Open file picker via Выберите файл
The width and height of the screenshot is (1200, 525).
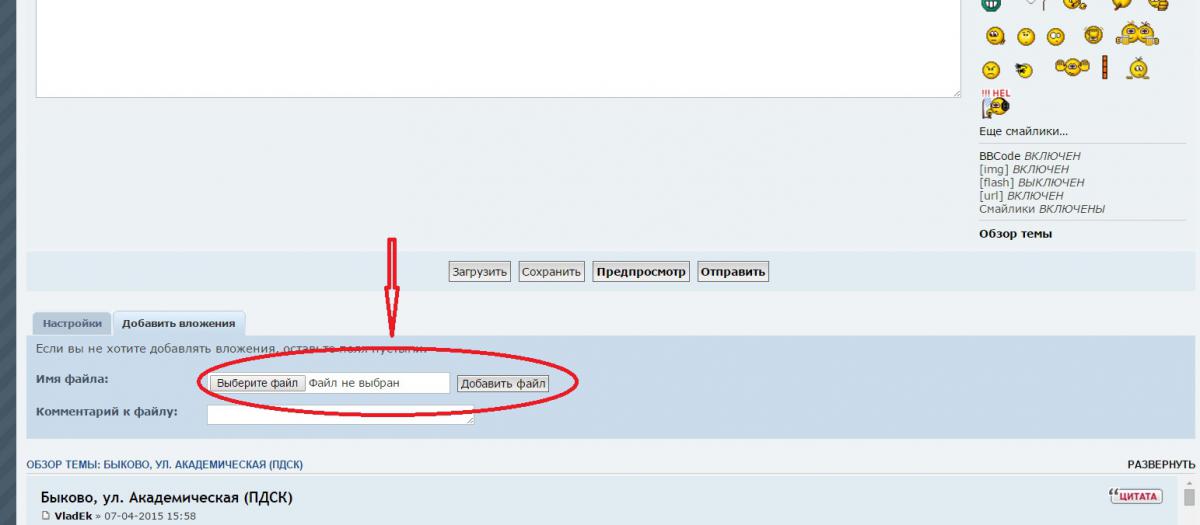click(x=257, y=383)
